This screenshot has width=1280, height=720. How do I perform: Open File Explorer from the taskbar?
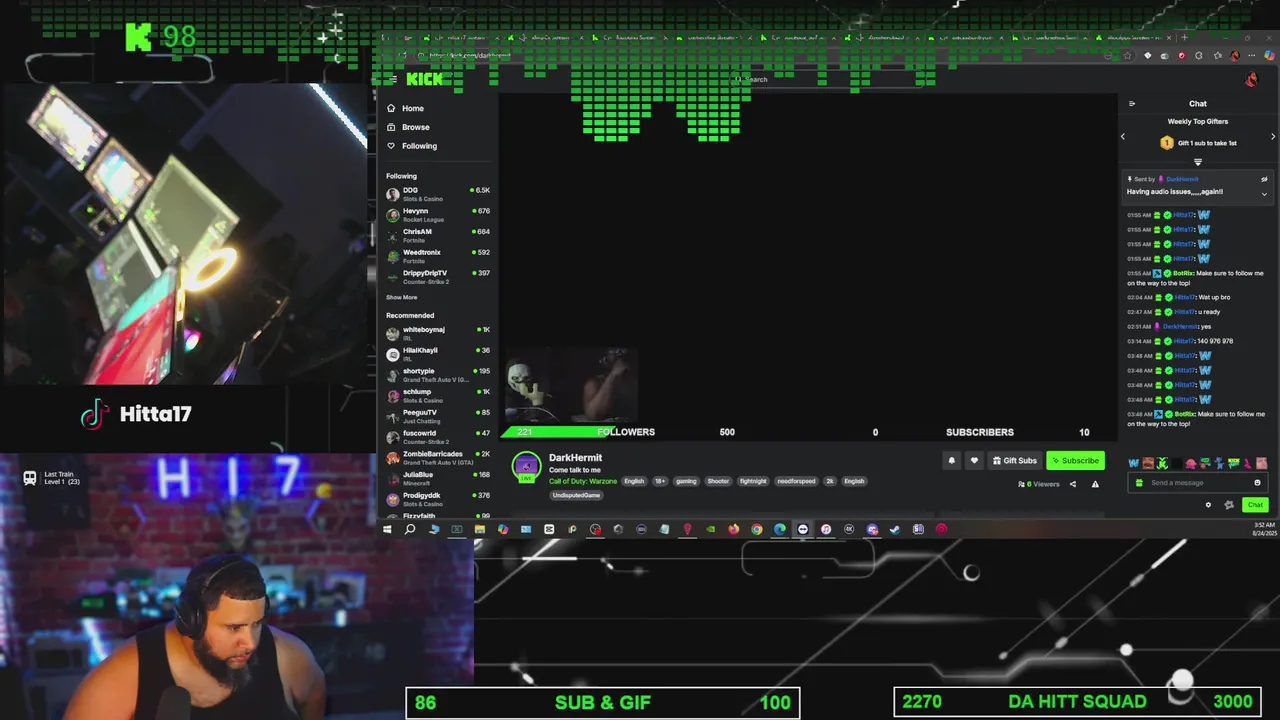tap(480, 529)
